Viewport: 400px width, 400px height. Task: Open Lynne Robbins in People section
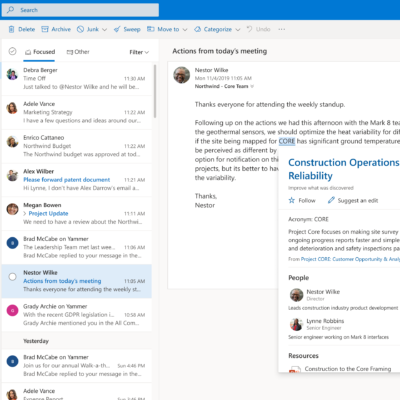point(325,321)
